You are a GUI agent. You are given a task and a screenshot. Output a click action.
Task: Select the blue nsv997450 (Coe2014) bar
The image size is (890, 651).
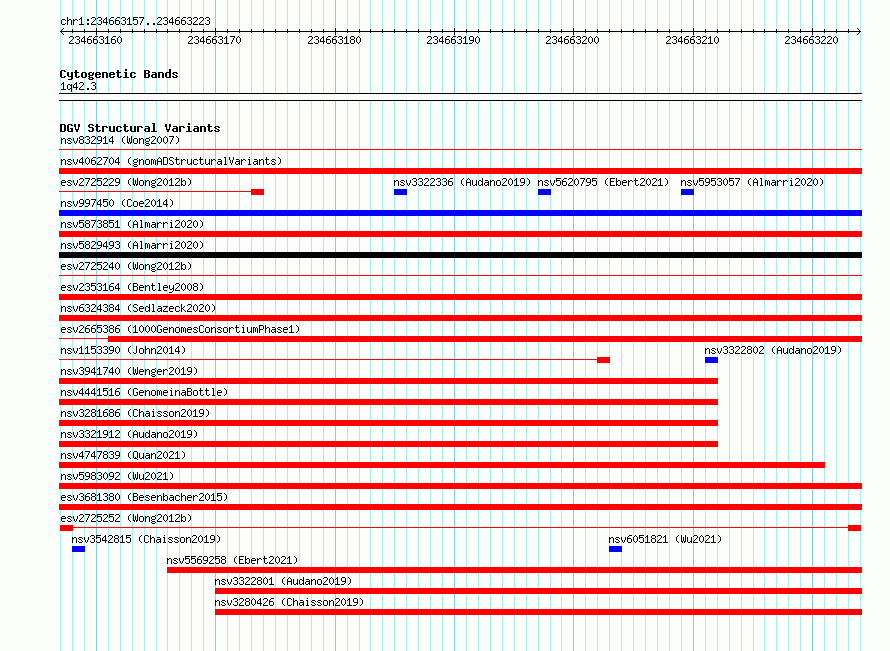click(460, 213)
